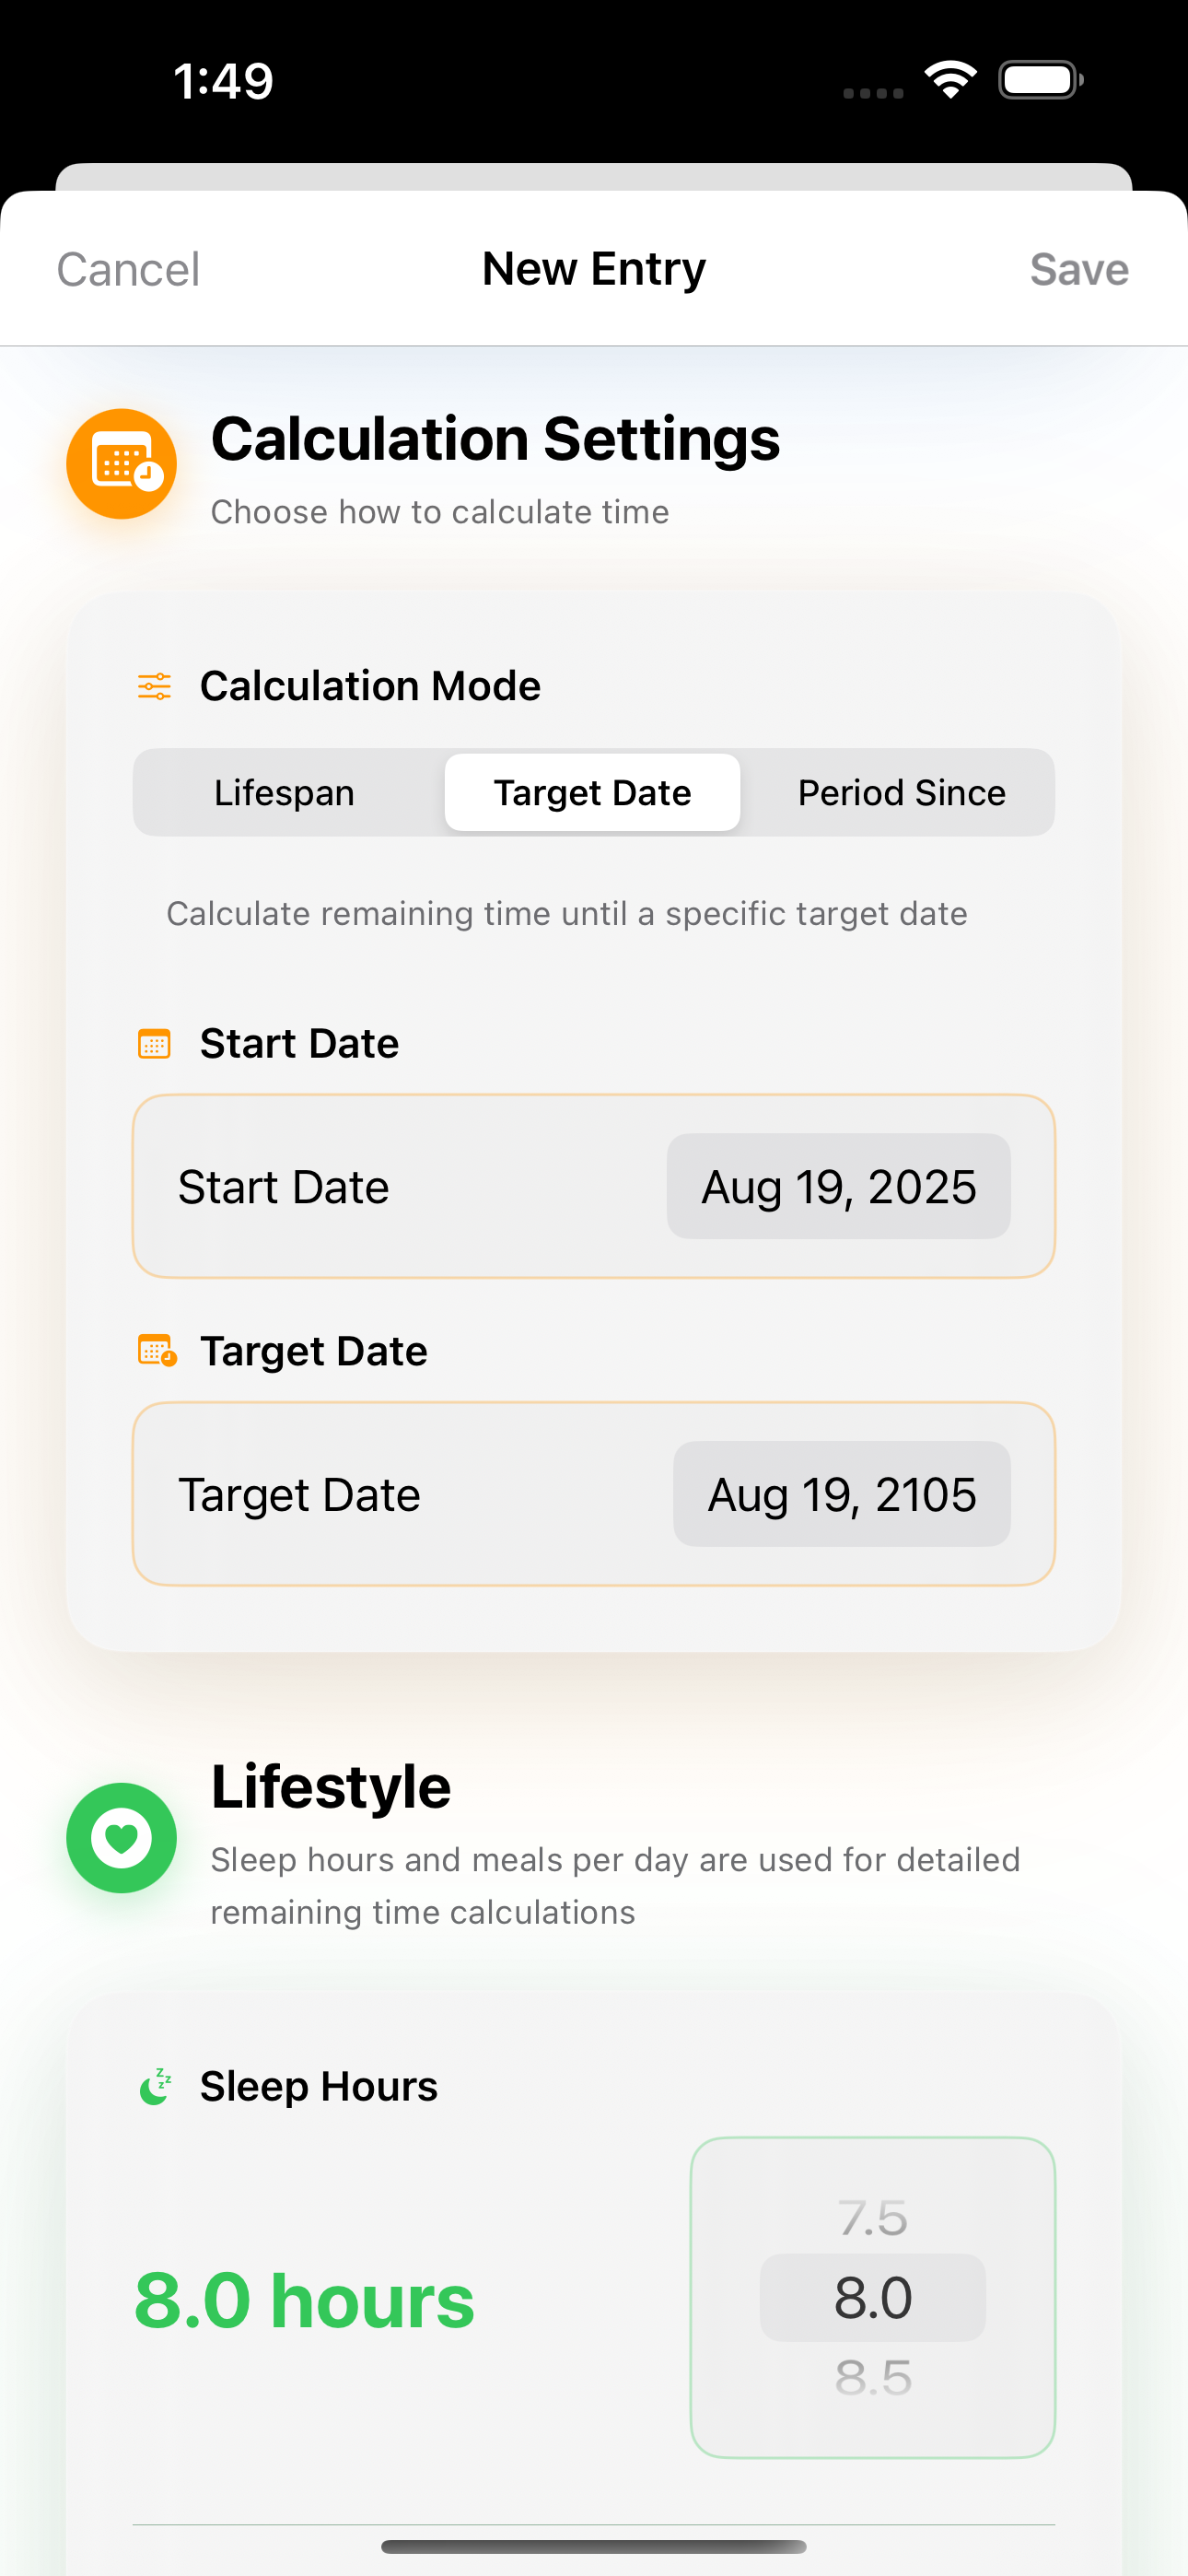The image size is (1188, 2576).
Task: Tap the sliders icon beside Calculation Mode
Action: click(154, 687)
